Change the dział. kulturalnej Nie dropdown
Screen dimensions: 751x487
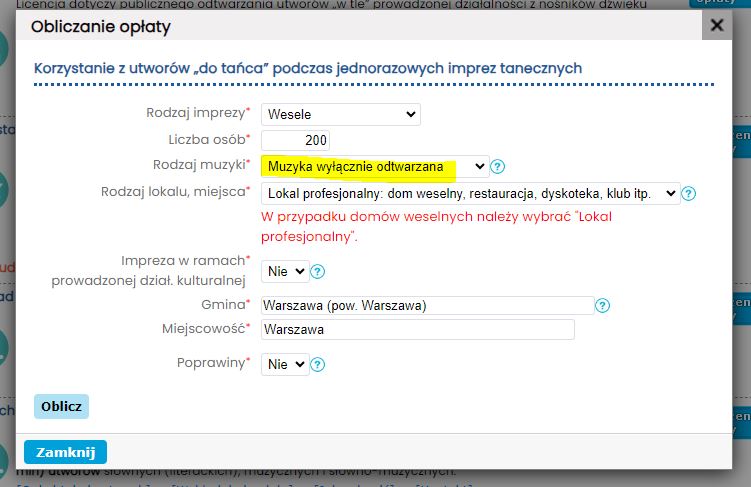click(285, 272)
